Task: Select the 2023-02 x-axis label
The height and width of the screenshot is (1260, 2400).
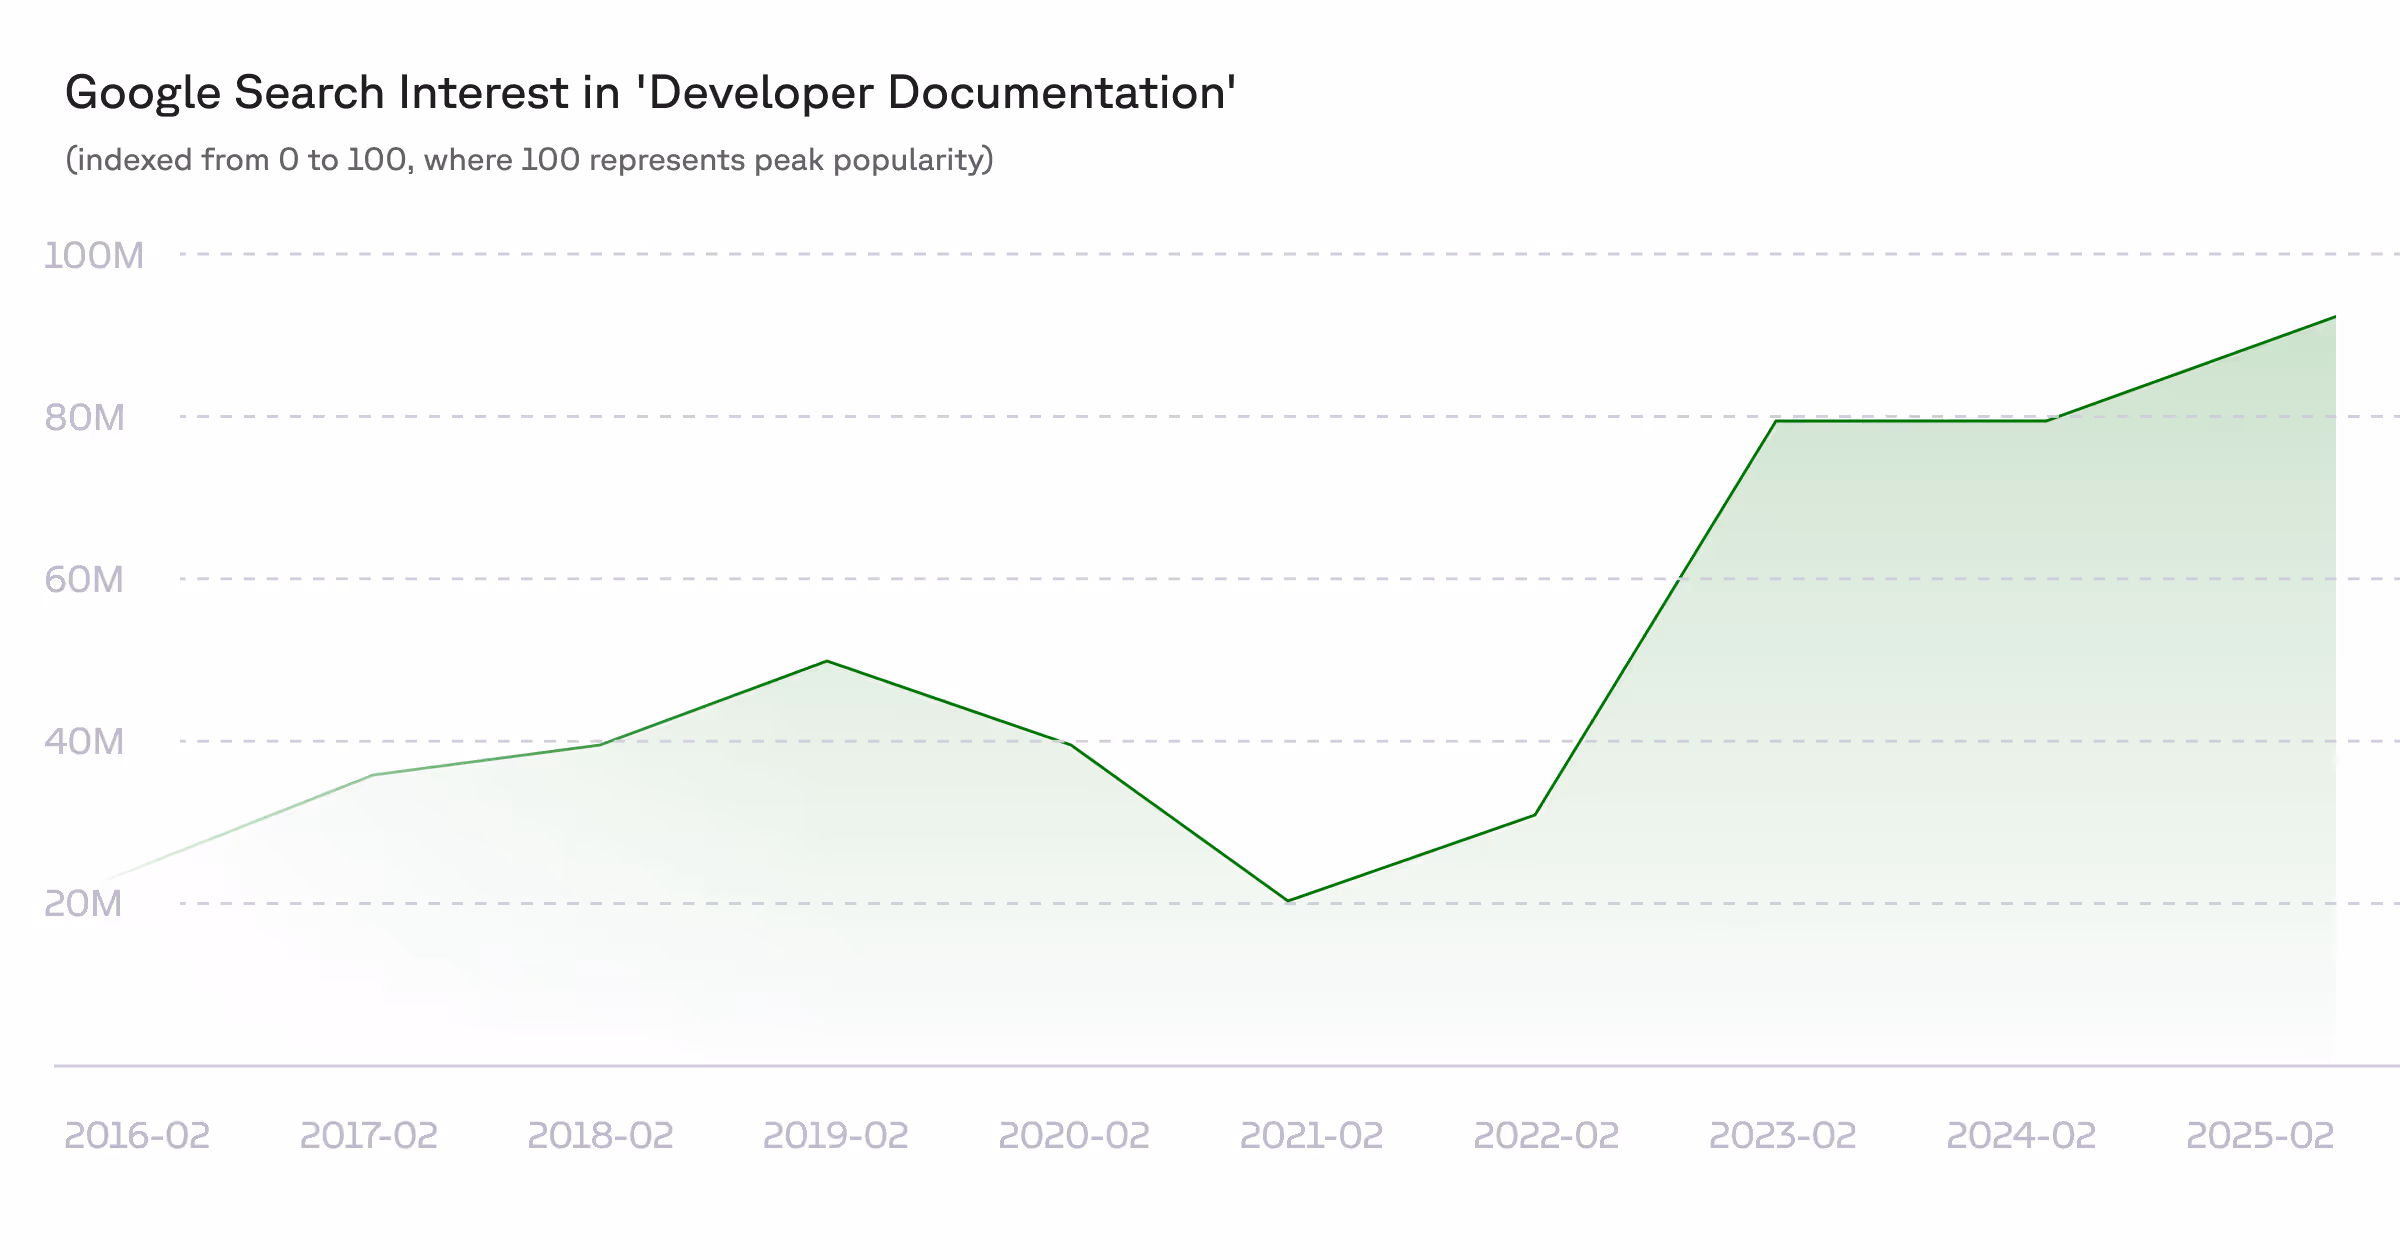Action: click(1782, 1135)
